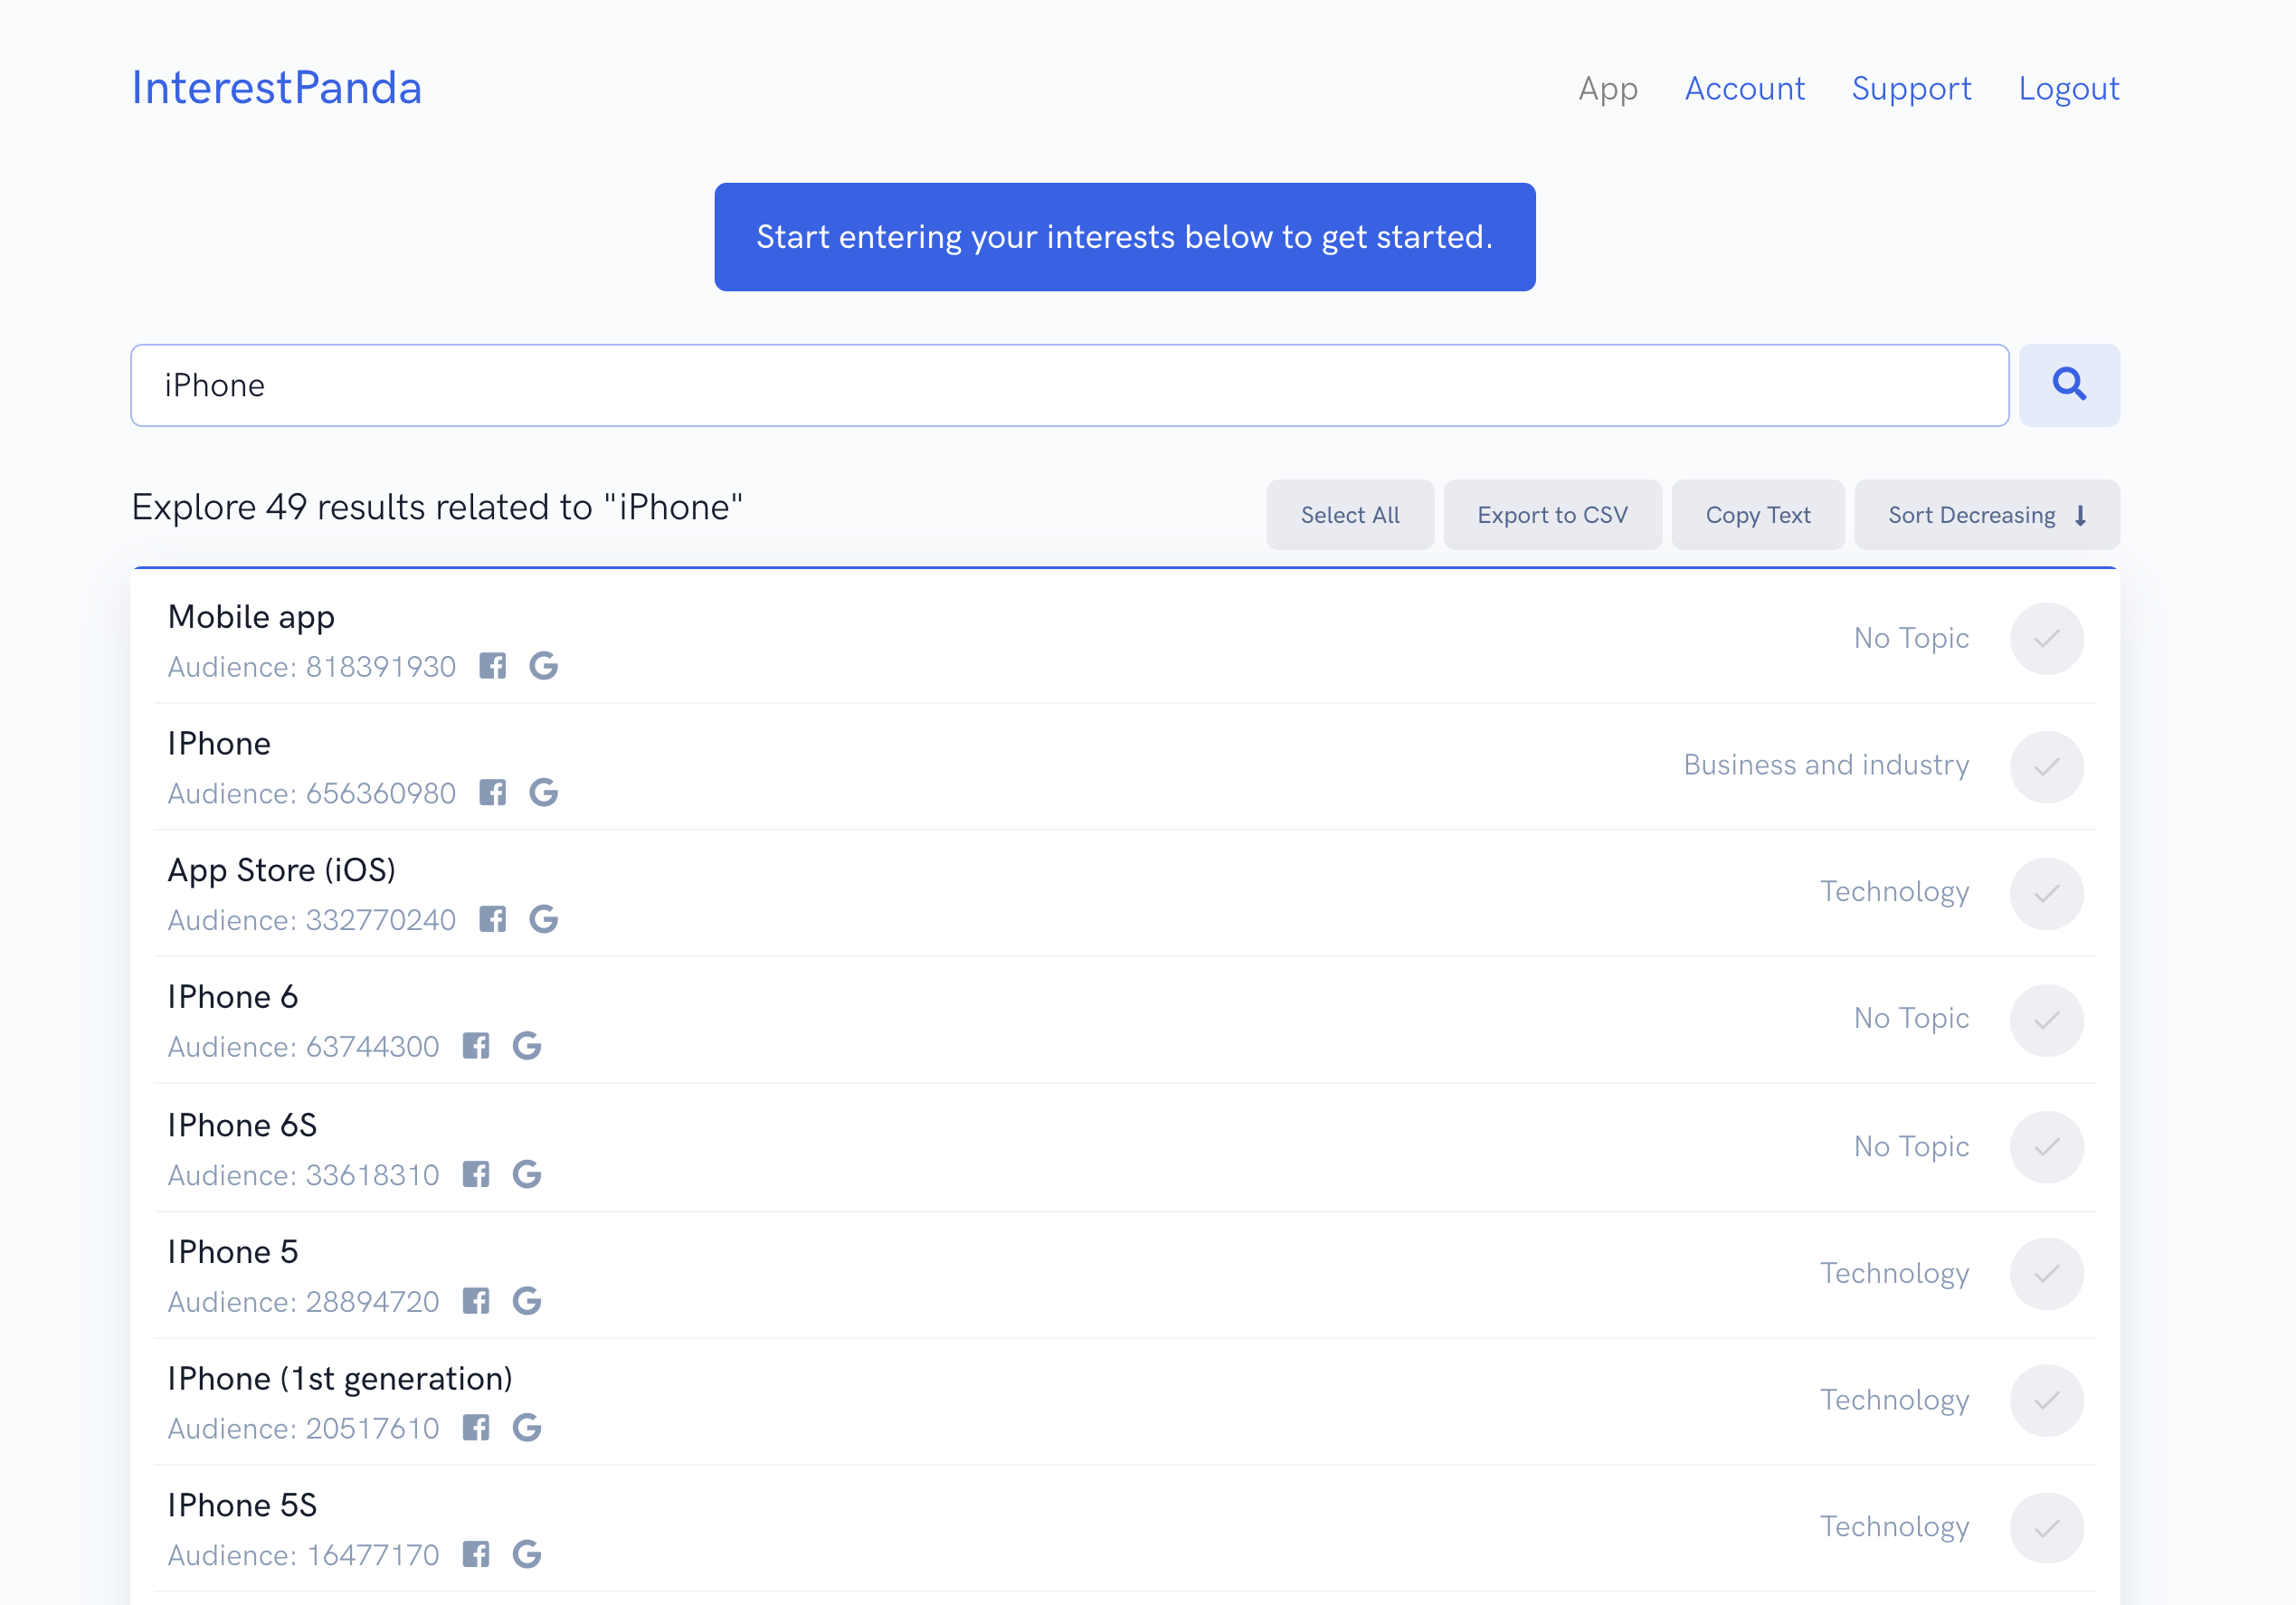
Task: Click Facebook icon for Mobile app
Action: [492, 666]
